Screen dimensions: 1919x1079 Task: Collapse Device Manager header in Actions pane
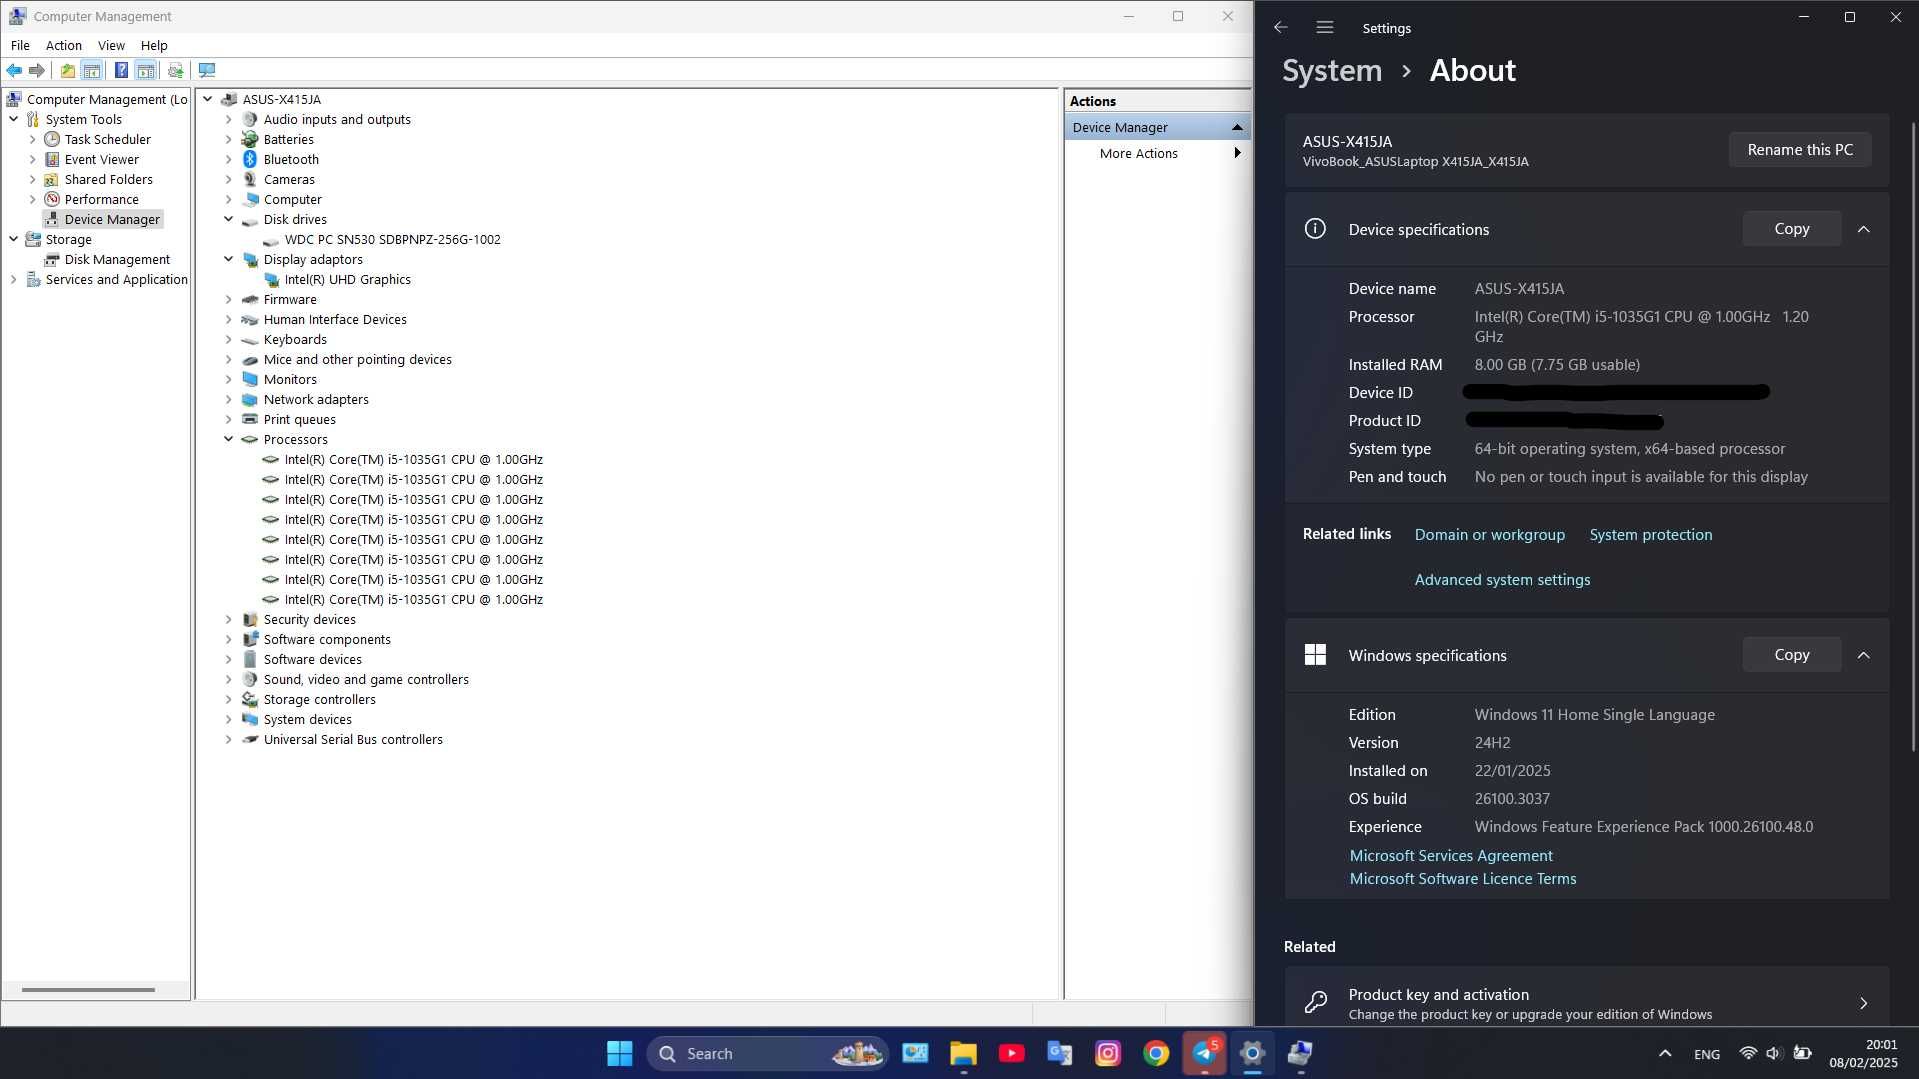tap(1237, 127)
